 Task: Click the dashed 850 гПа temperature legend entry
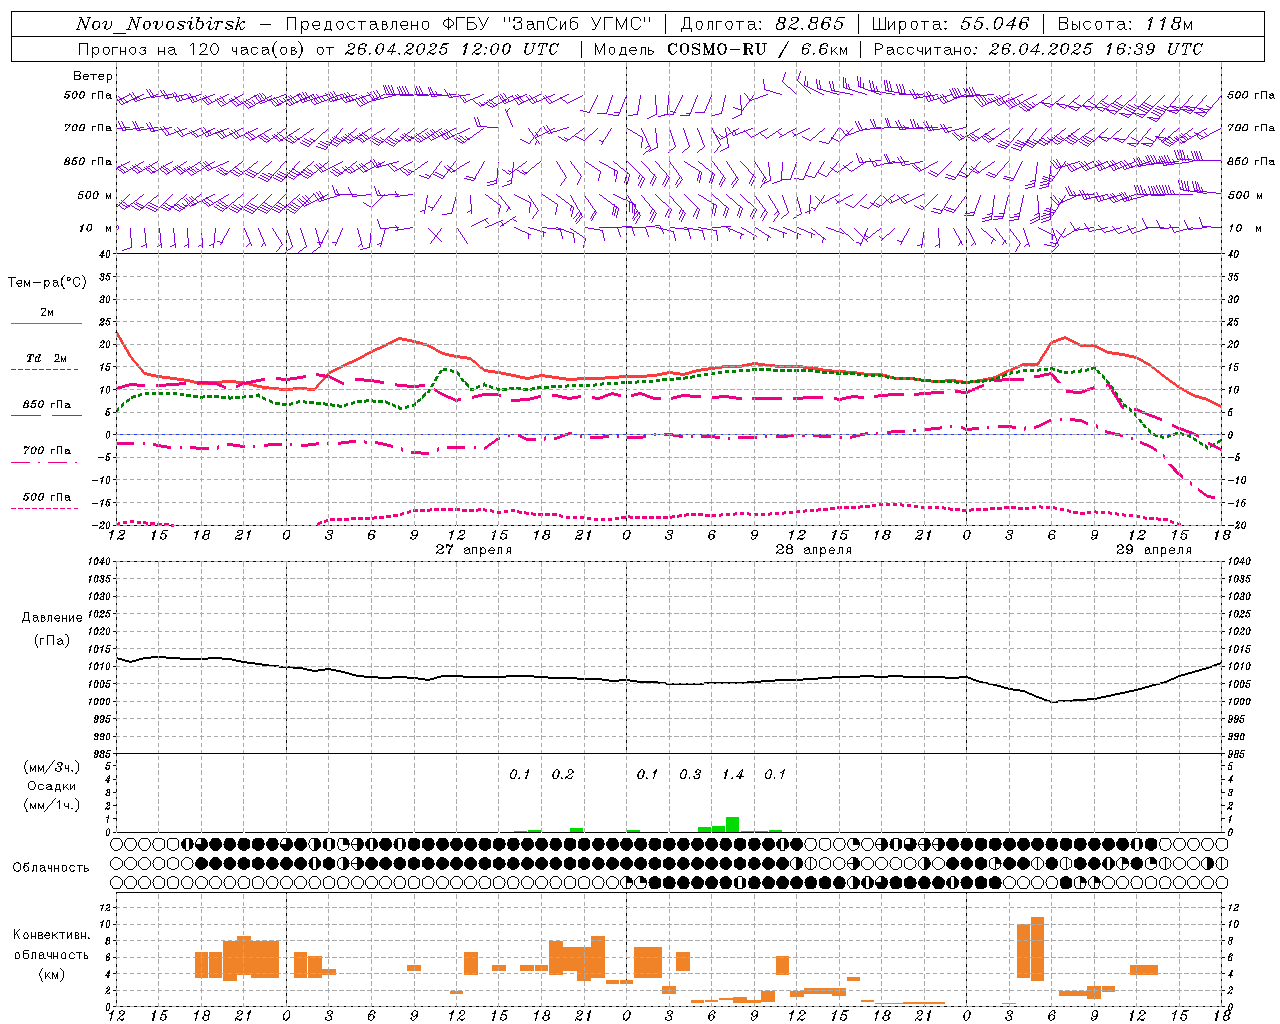47,405
